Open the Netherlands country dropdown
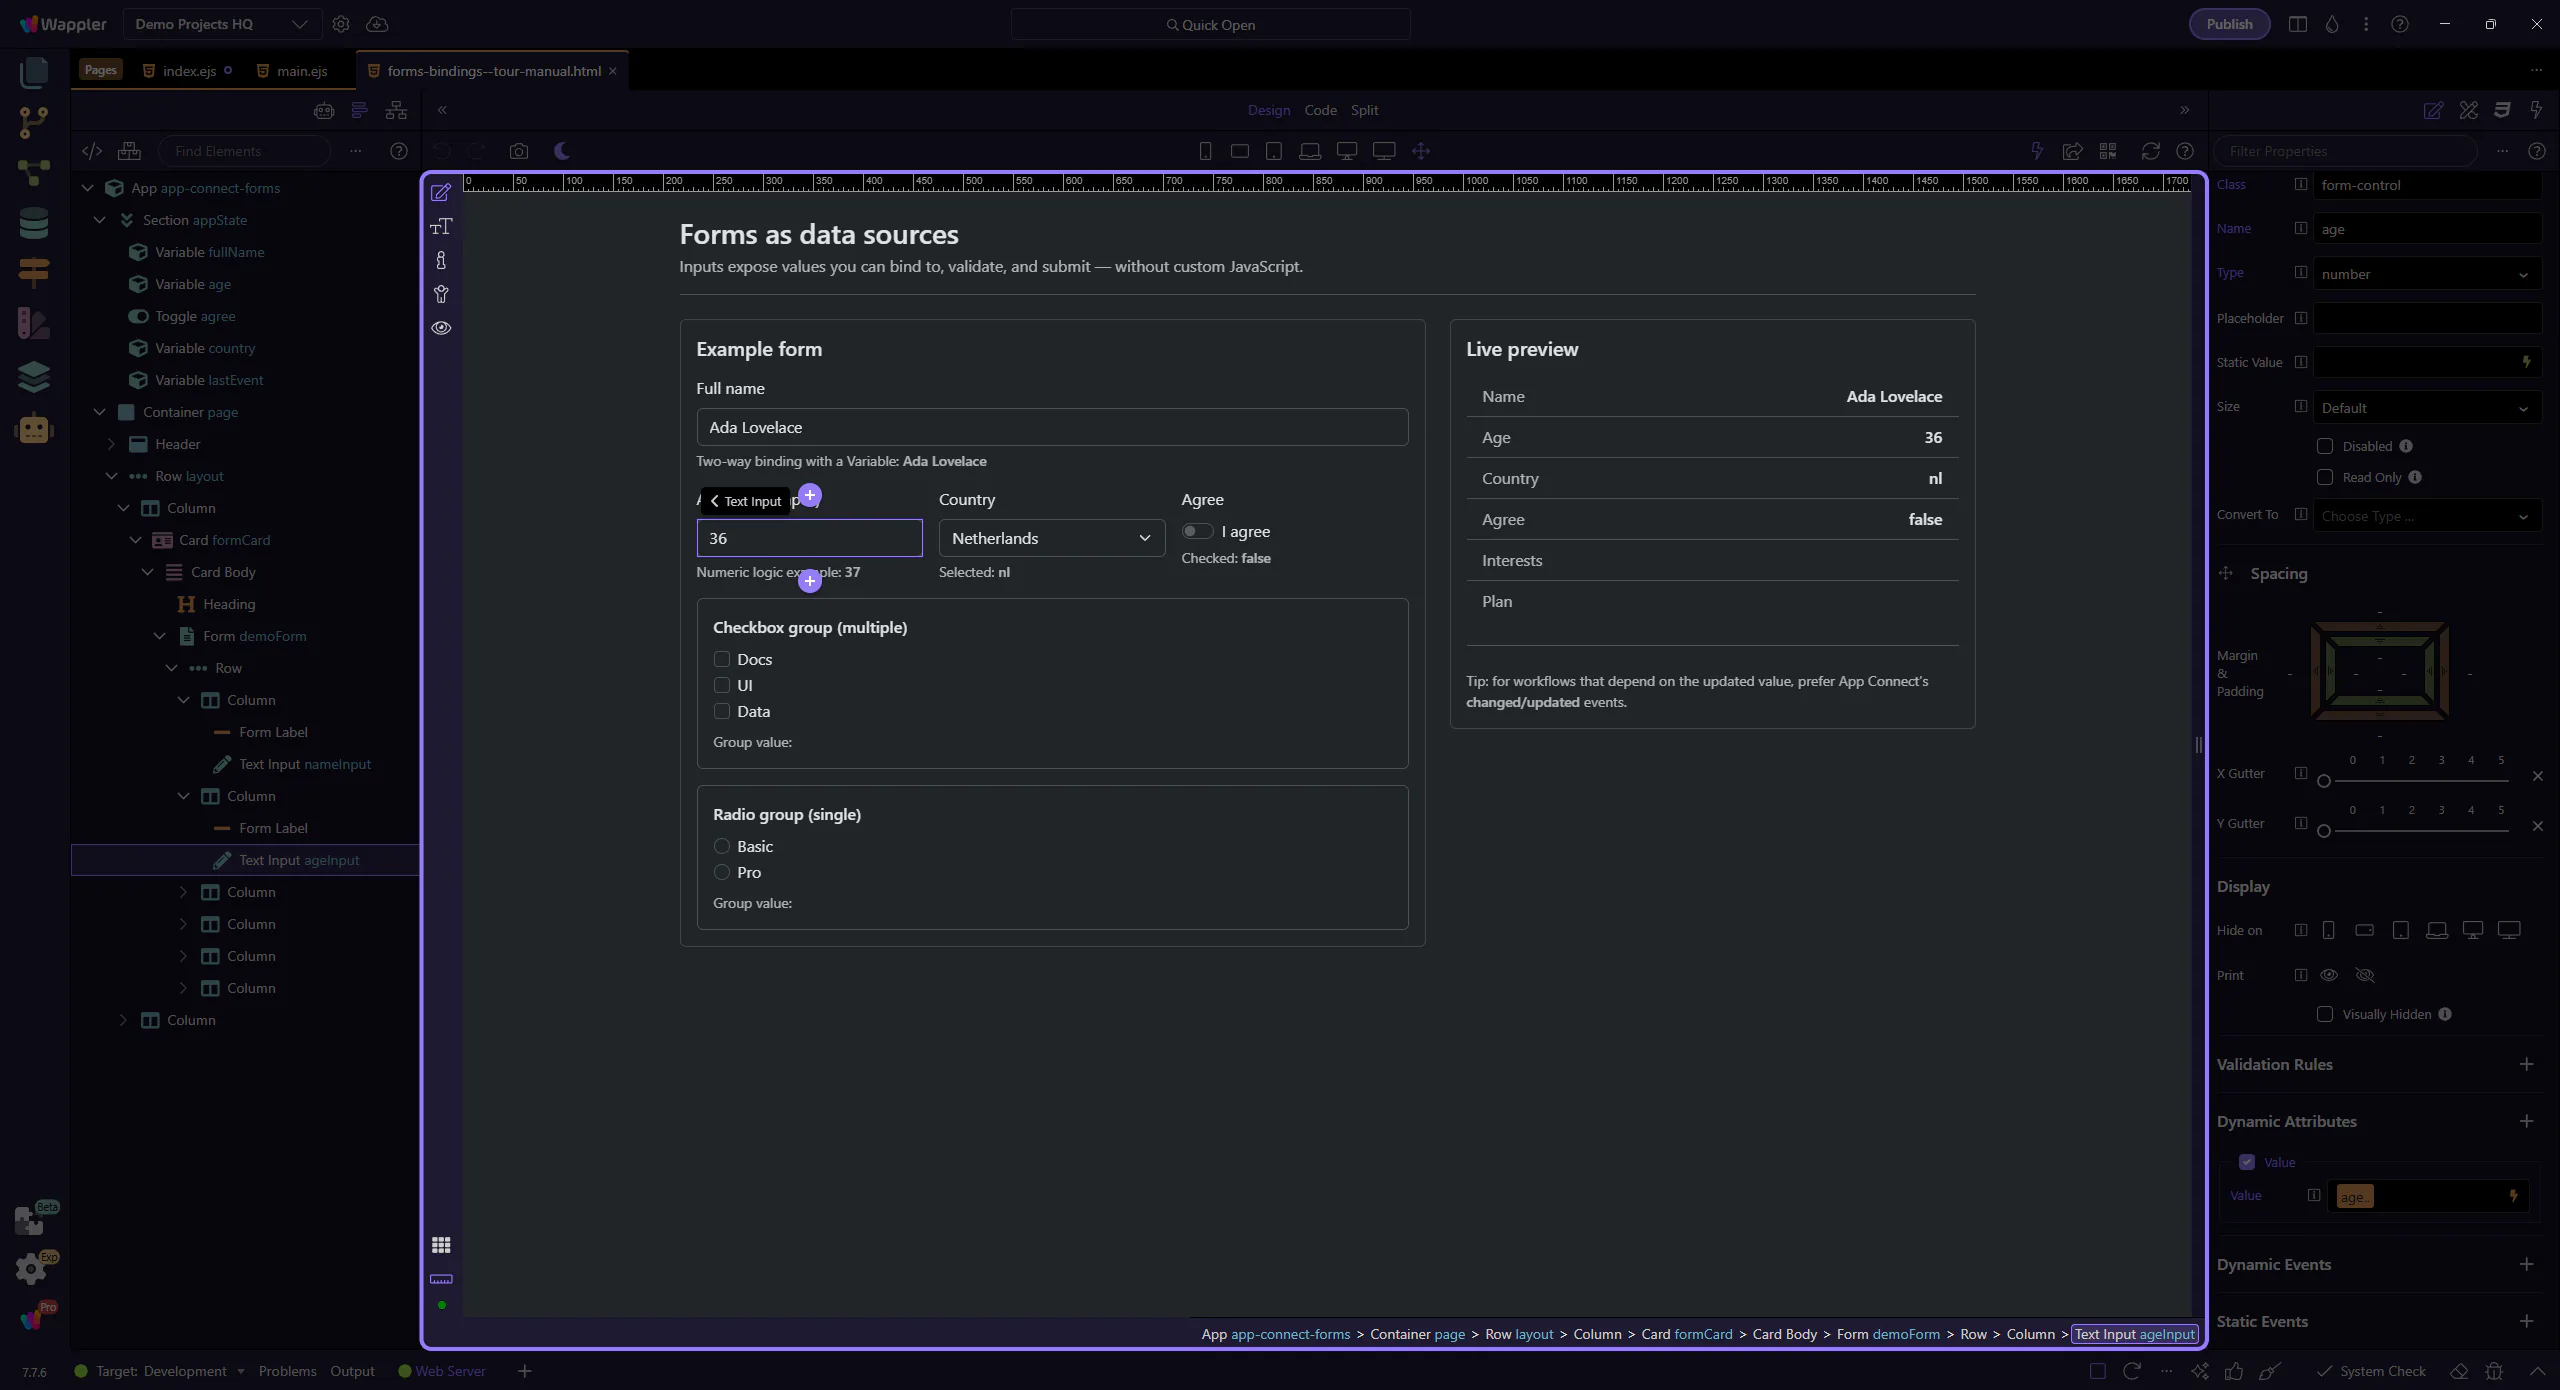This screenshot has width=2560, height=1390. (x=1051, y=538)
